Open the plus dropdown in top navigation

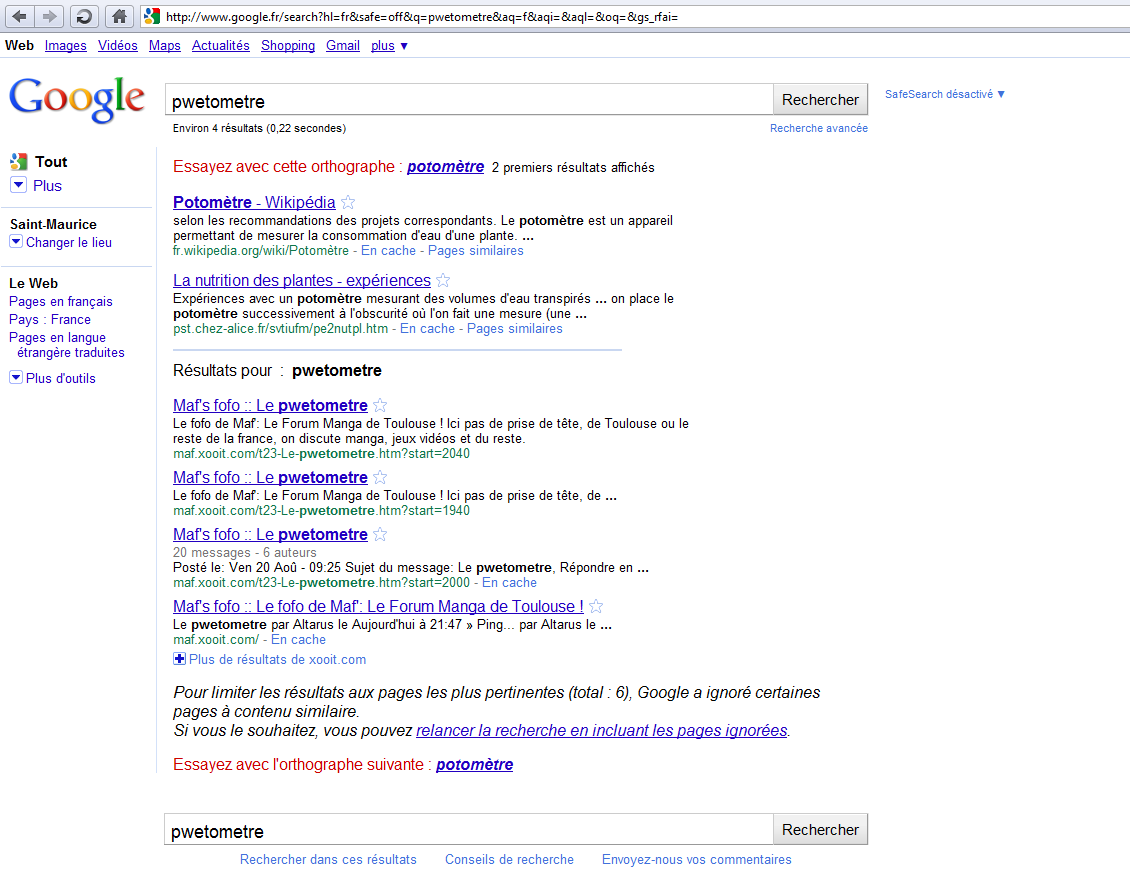point(389,45)
